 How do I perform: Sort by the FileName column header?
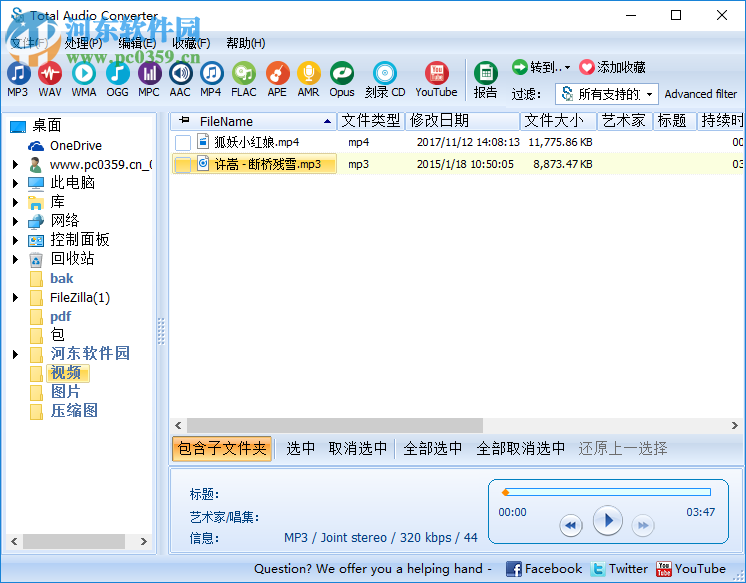(254, 121)
